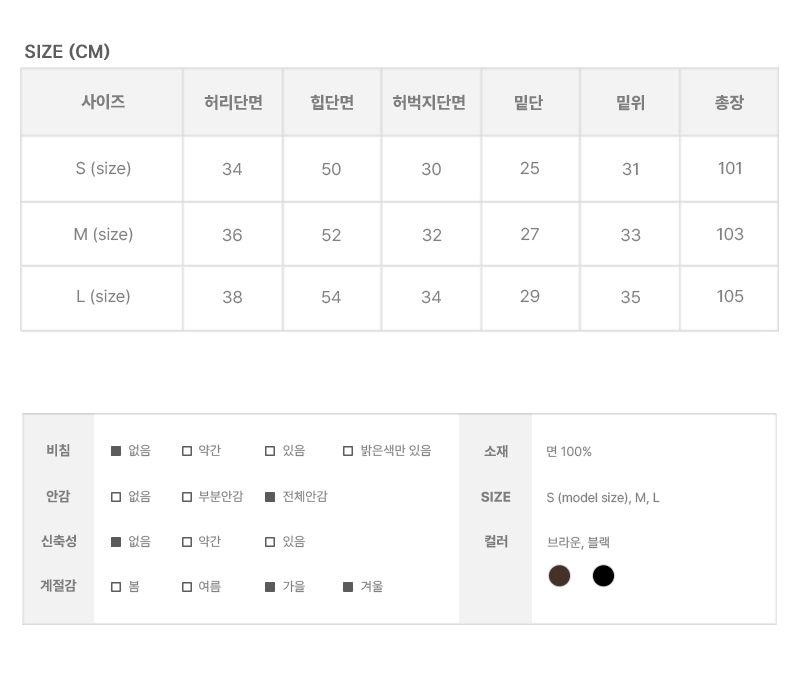The height and width of the screenshot is (686, 800).
Task: Uncheck the 전체안감 checkbox
Action: pos(270,497)
